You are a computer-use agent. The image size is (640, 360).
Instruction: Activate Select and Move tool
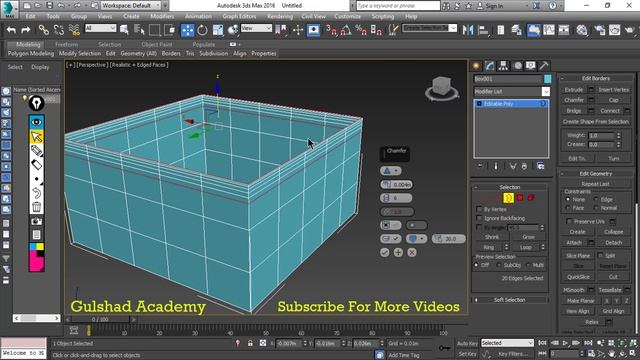point(187,30)
